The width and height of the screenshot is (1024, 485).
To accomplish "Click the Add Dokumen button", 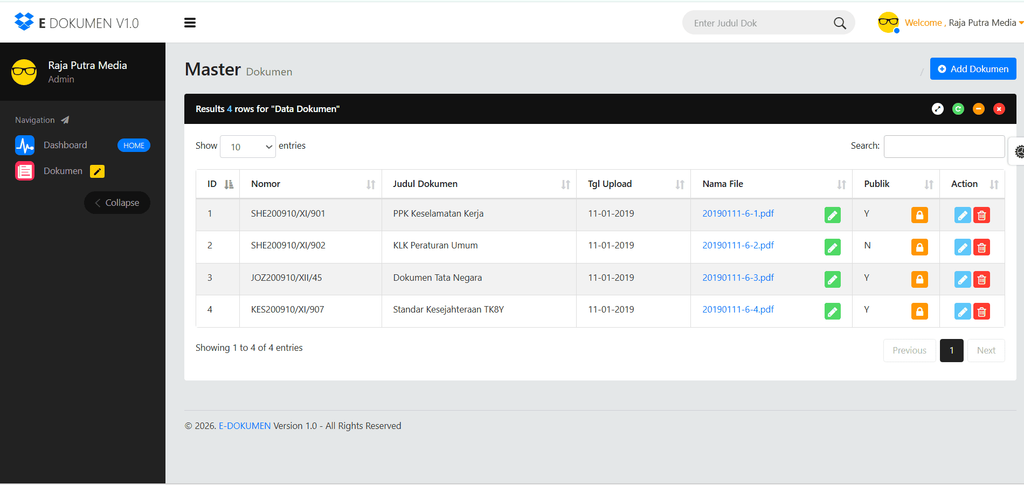I will point(973,69).
